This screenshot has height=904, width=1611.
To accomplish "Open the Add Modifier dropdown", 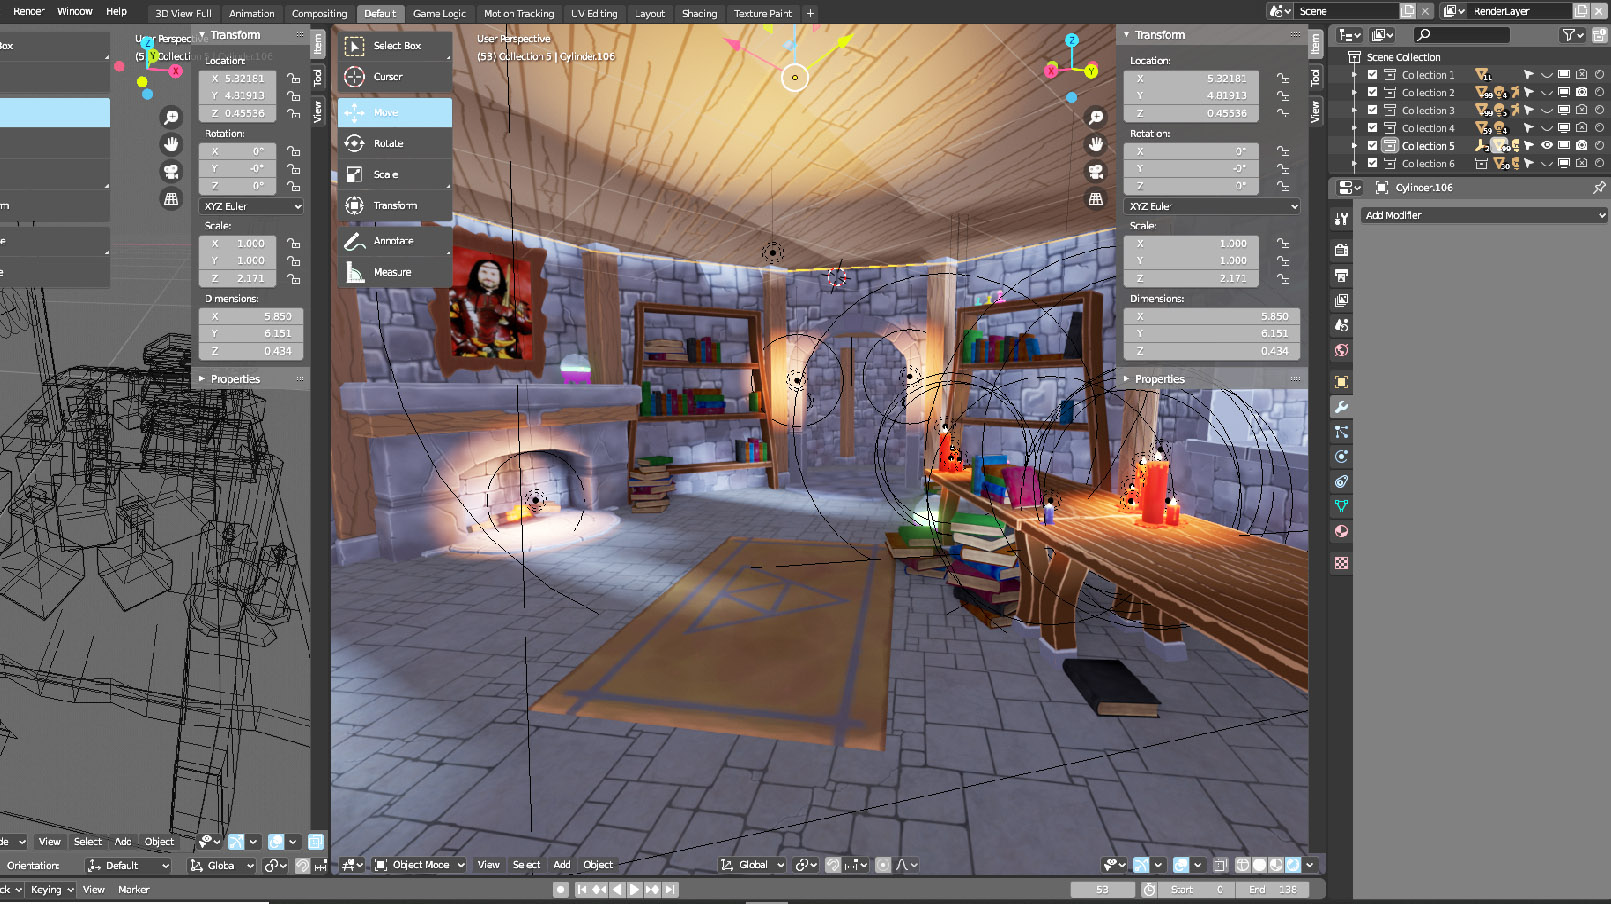I will click(1484, 216).
